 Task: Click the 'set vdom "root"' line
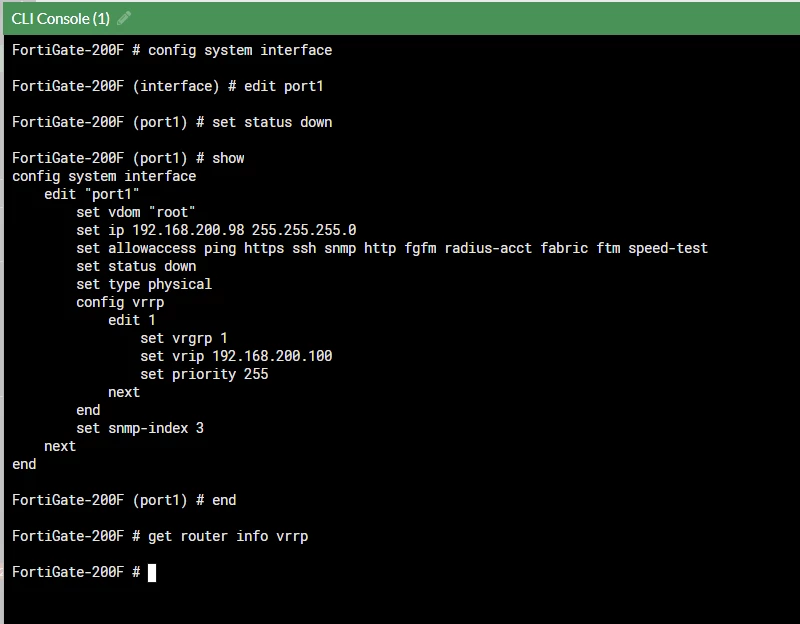[136, 212]
